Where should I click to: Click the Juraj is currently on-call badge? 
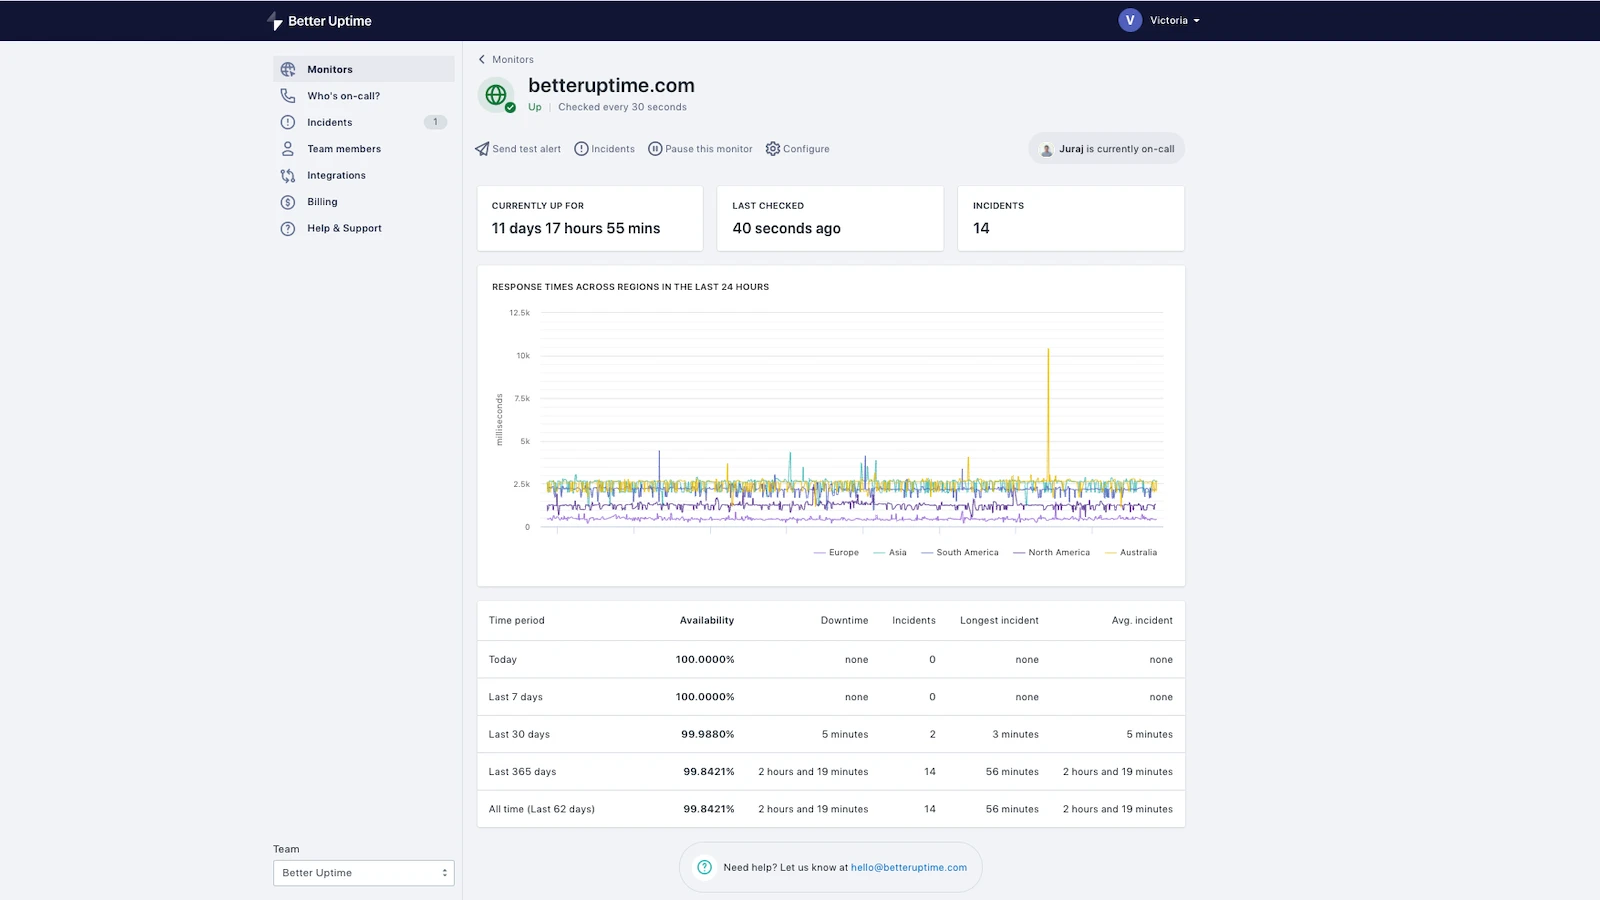[x=1106, y=149]
